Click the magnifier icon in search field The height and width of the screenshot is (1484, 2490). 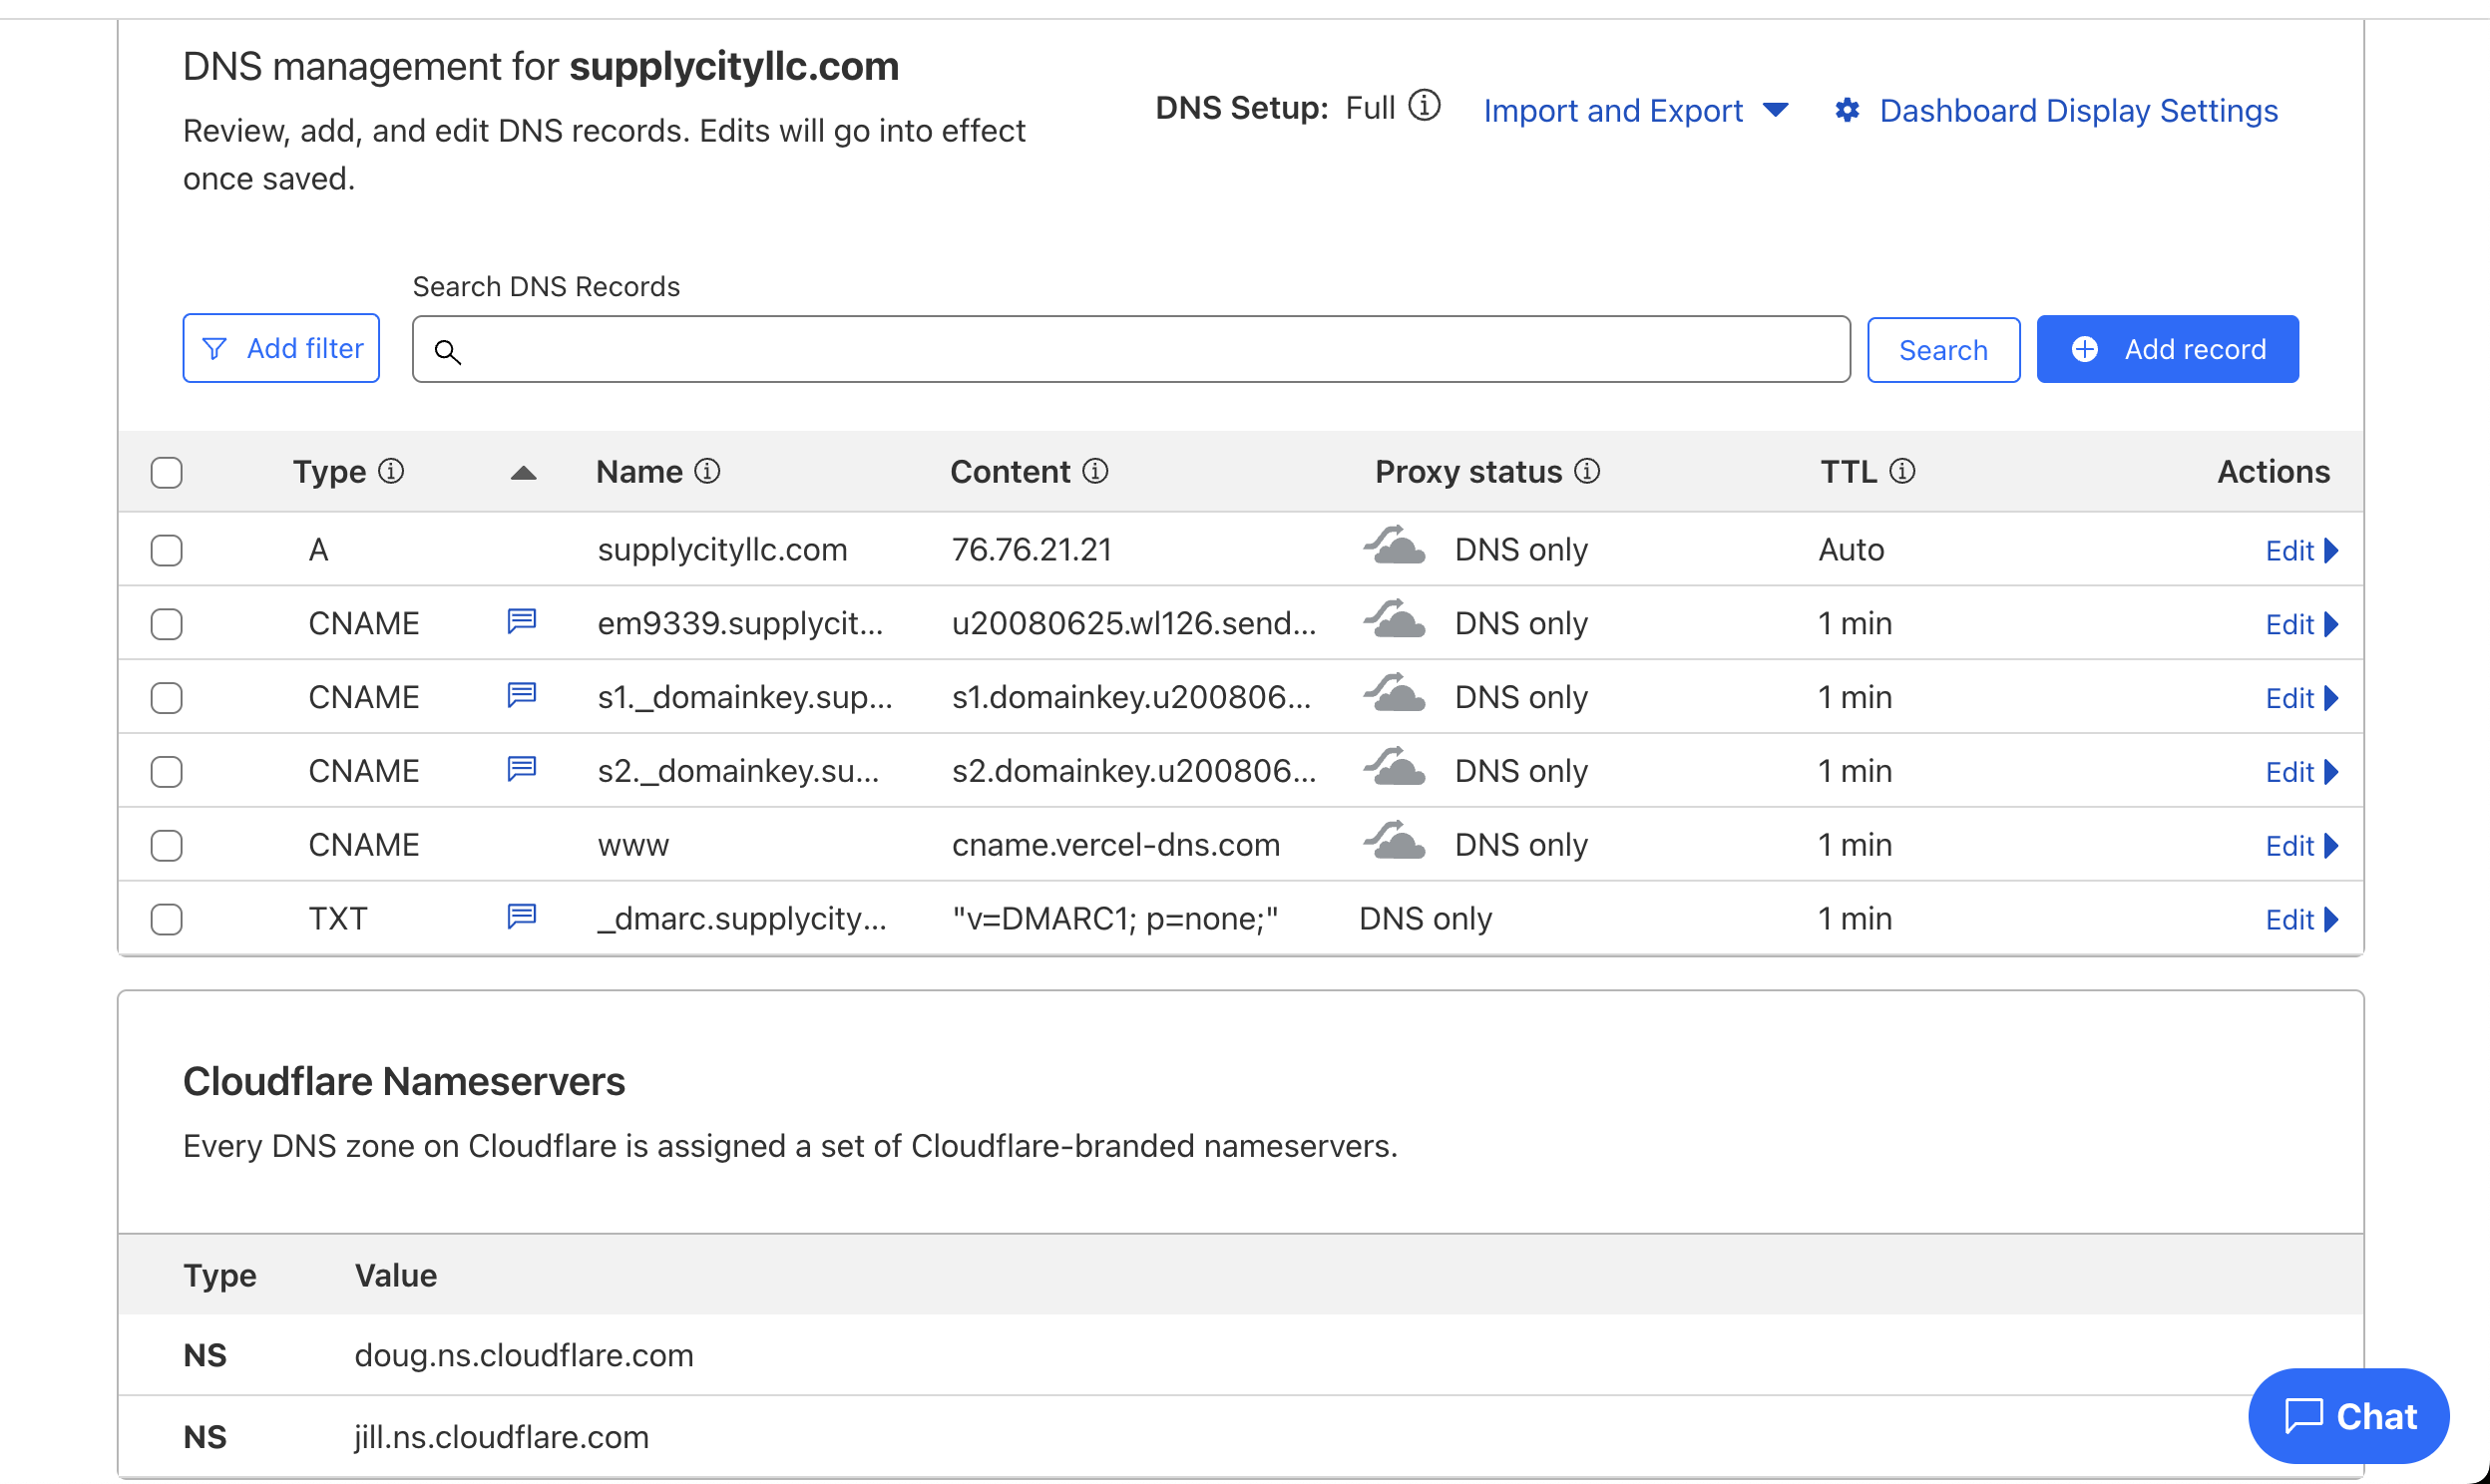pos(447,352)
